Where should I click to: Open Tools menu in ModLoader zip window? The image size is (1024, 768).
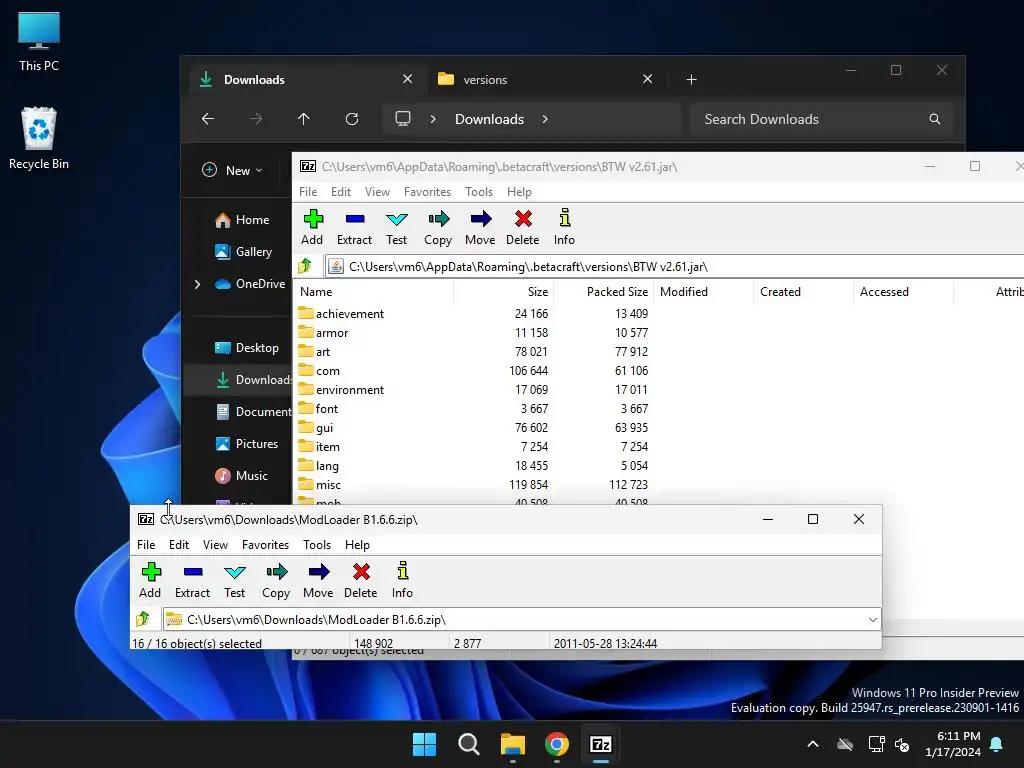coord(317,545)
